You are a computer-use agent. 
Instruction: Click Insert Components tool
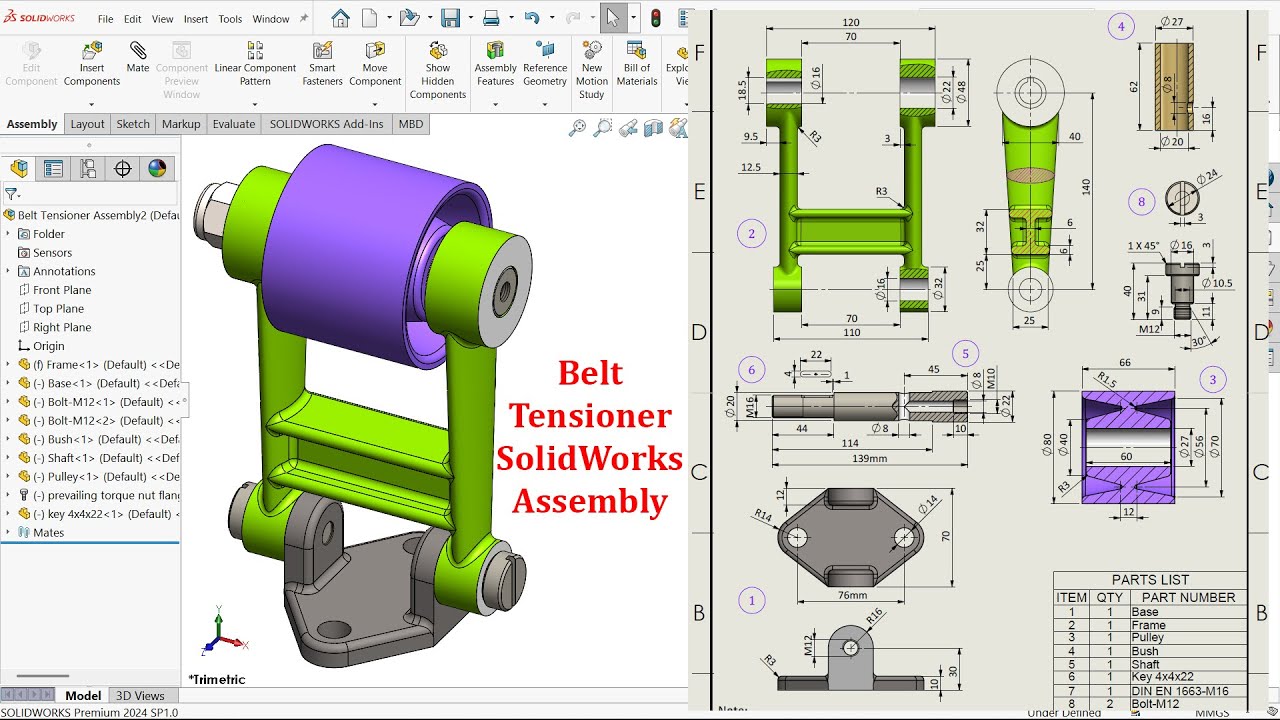click(92, 63)
